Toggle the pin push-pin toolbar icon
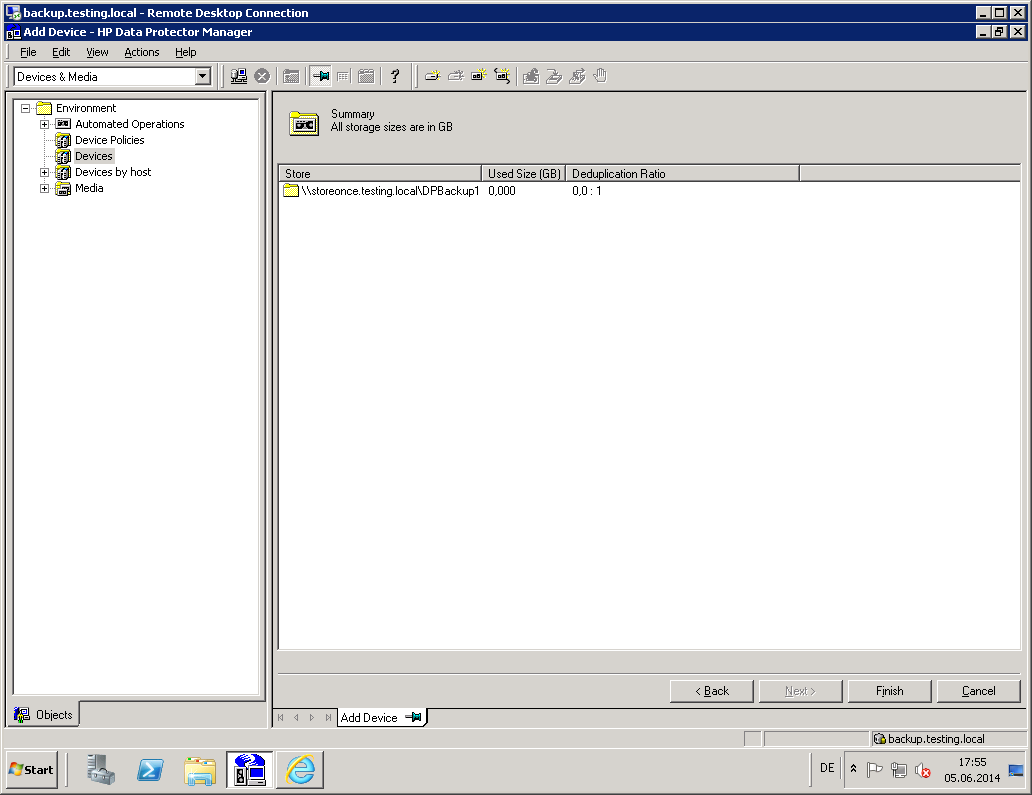 pos(321,76)
